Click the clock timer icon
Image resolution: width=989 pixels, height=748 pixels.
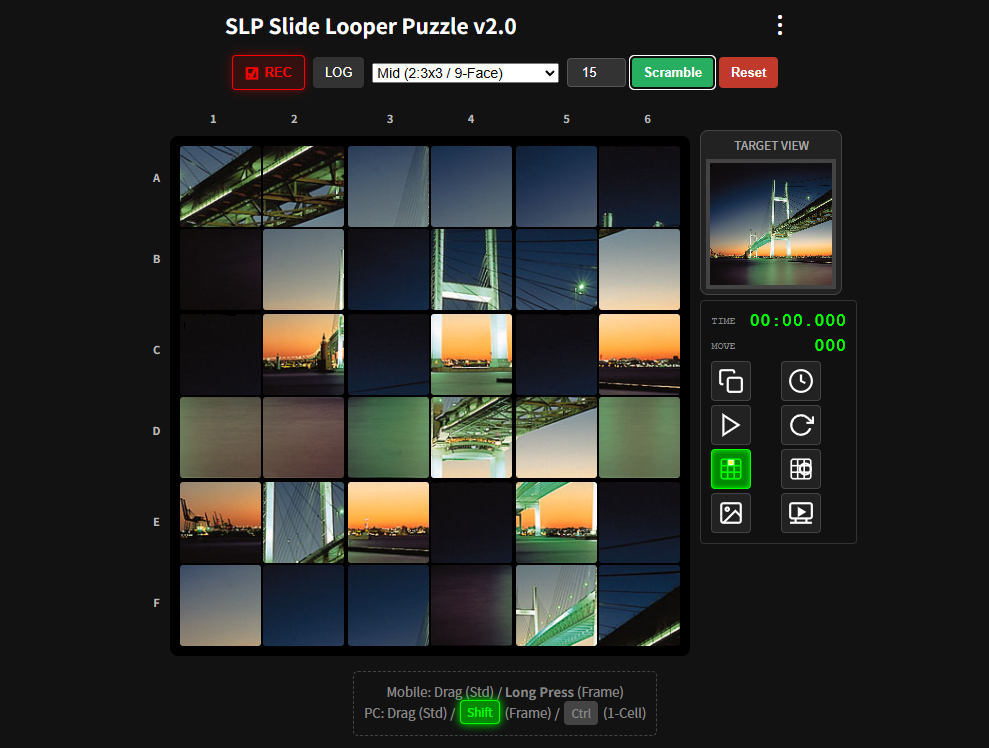(x=800, y=381)
